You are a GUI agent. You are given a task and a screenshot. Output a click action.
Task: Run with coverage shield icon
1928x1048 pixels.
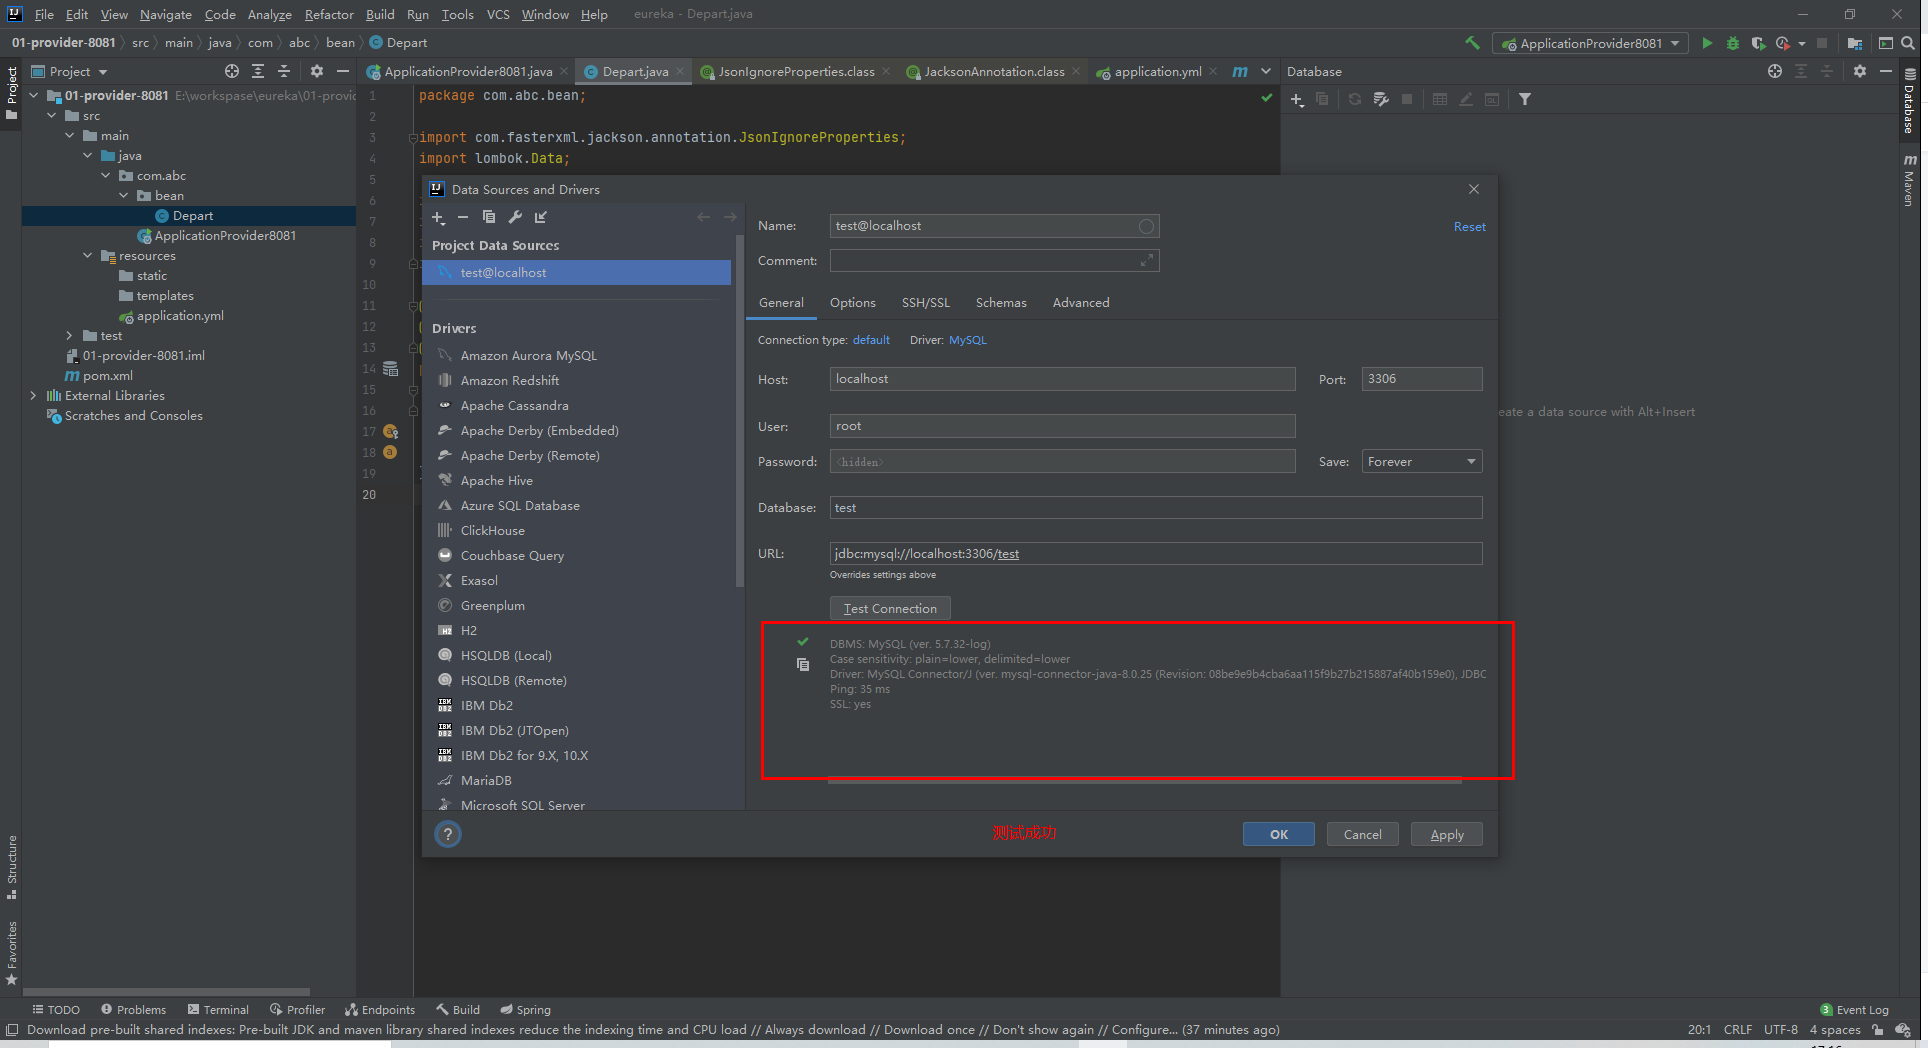(1758, 43)
